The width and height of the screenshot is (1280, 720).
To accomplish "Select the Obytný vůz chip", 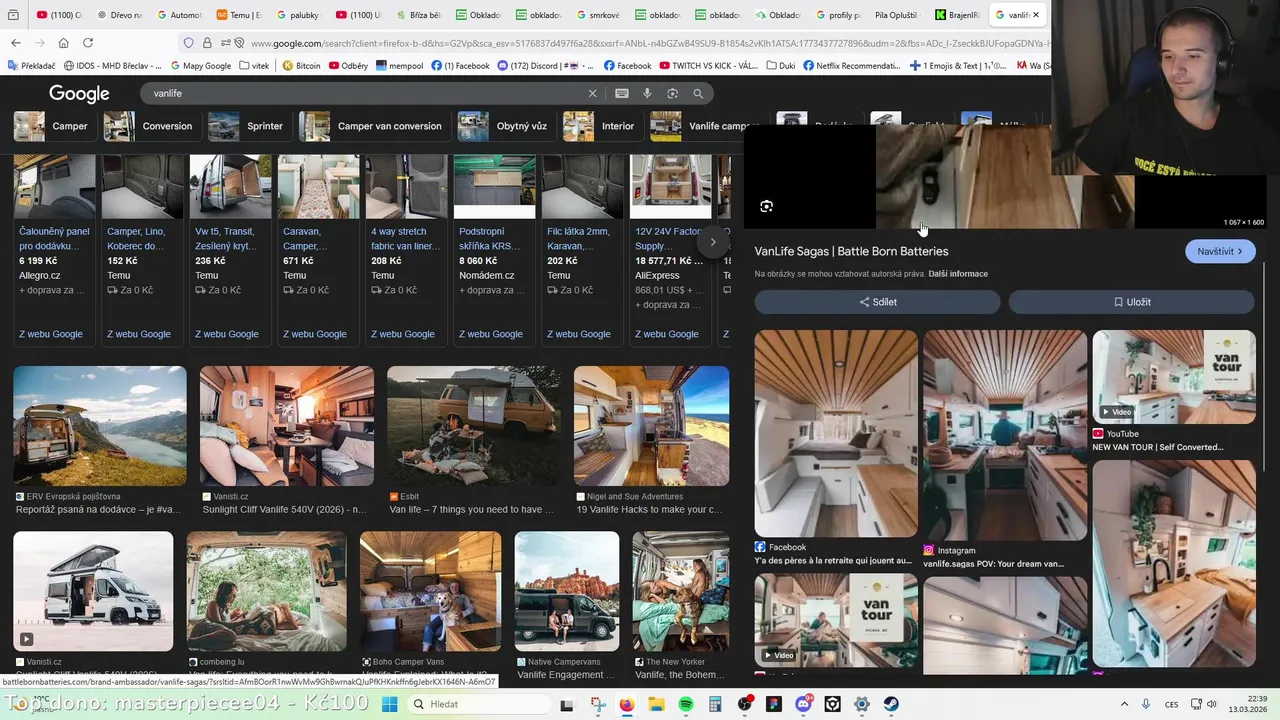I will click(505, 126).
